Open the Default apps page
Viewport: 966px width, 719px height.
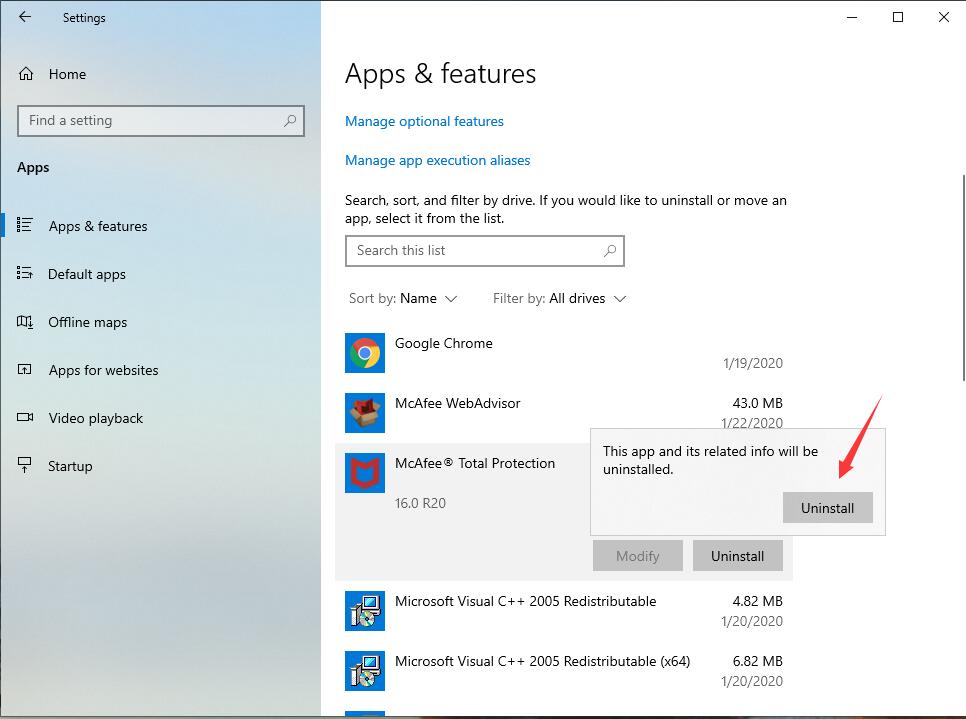87,274
